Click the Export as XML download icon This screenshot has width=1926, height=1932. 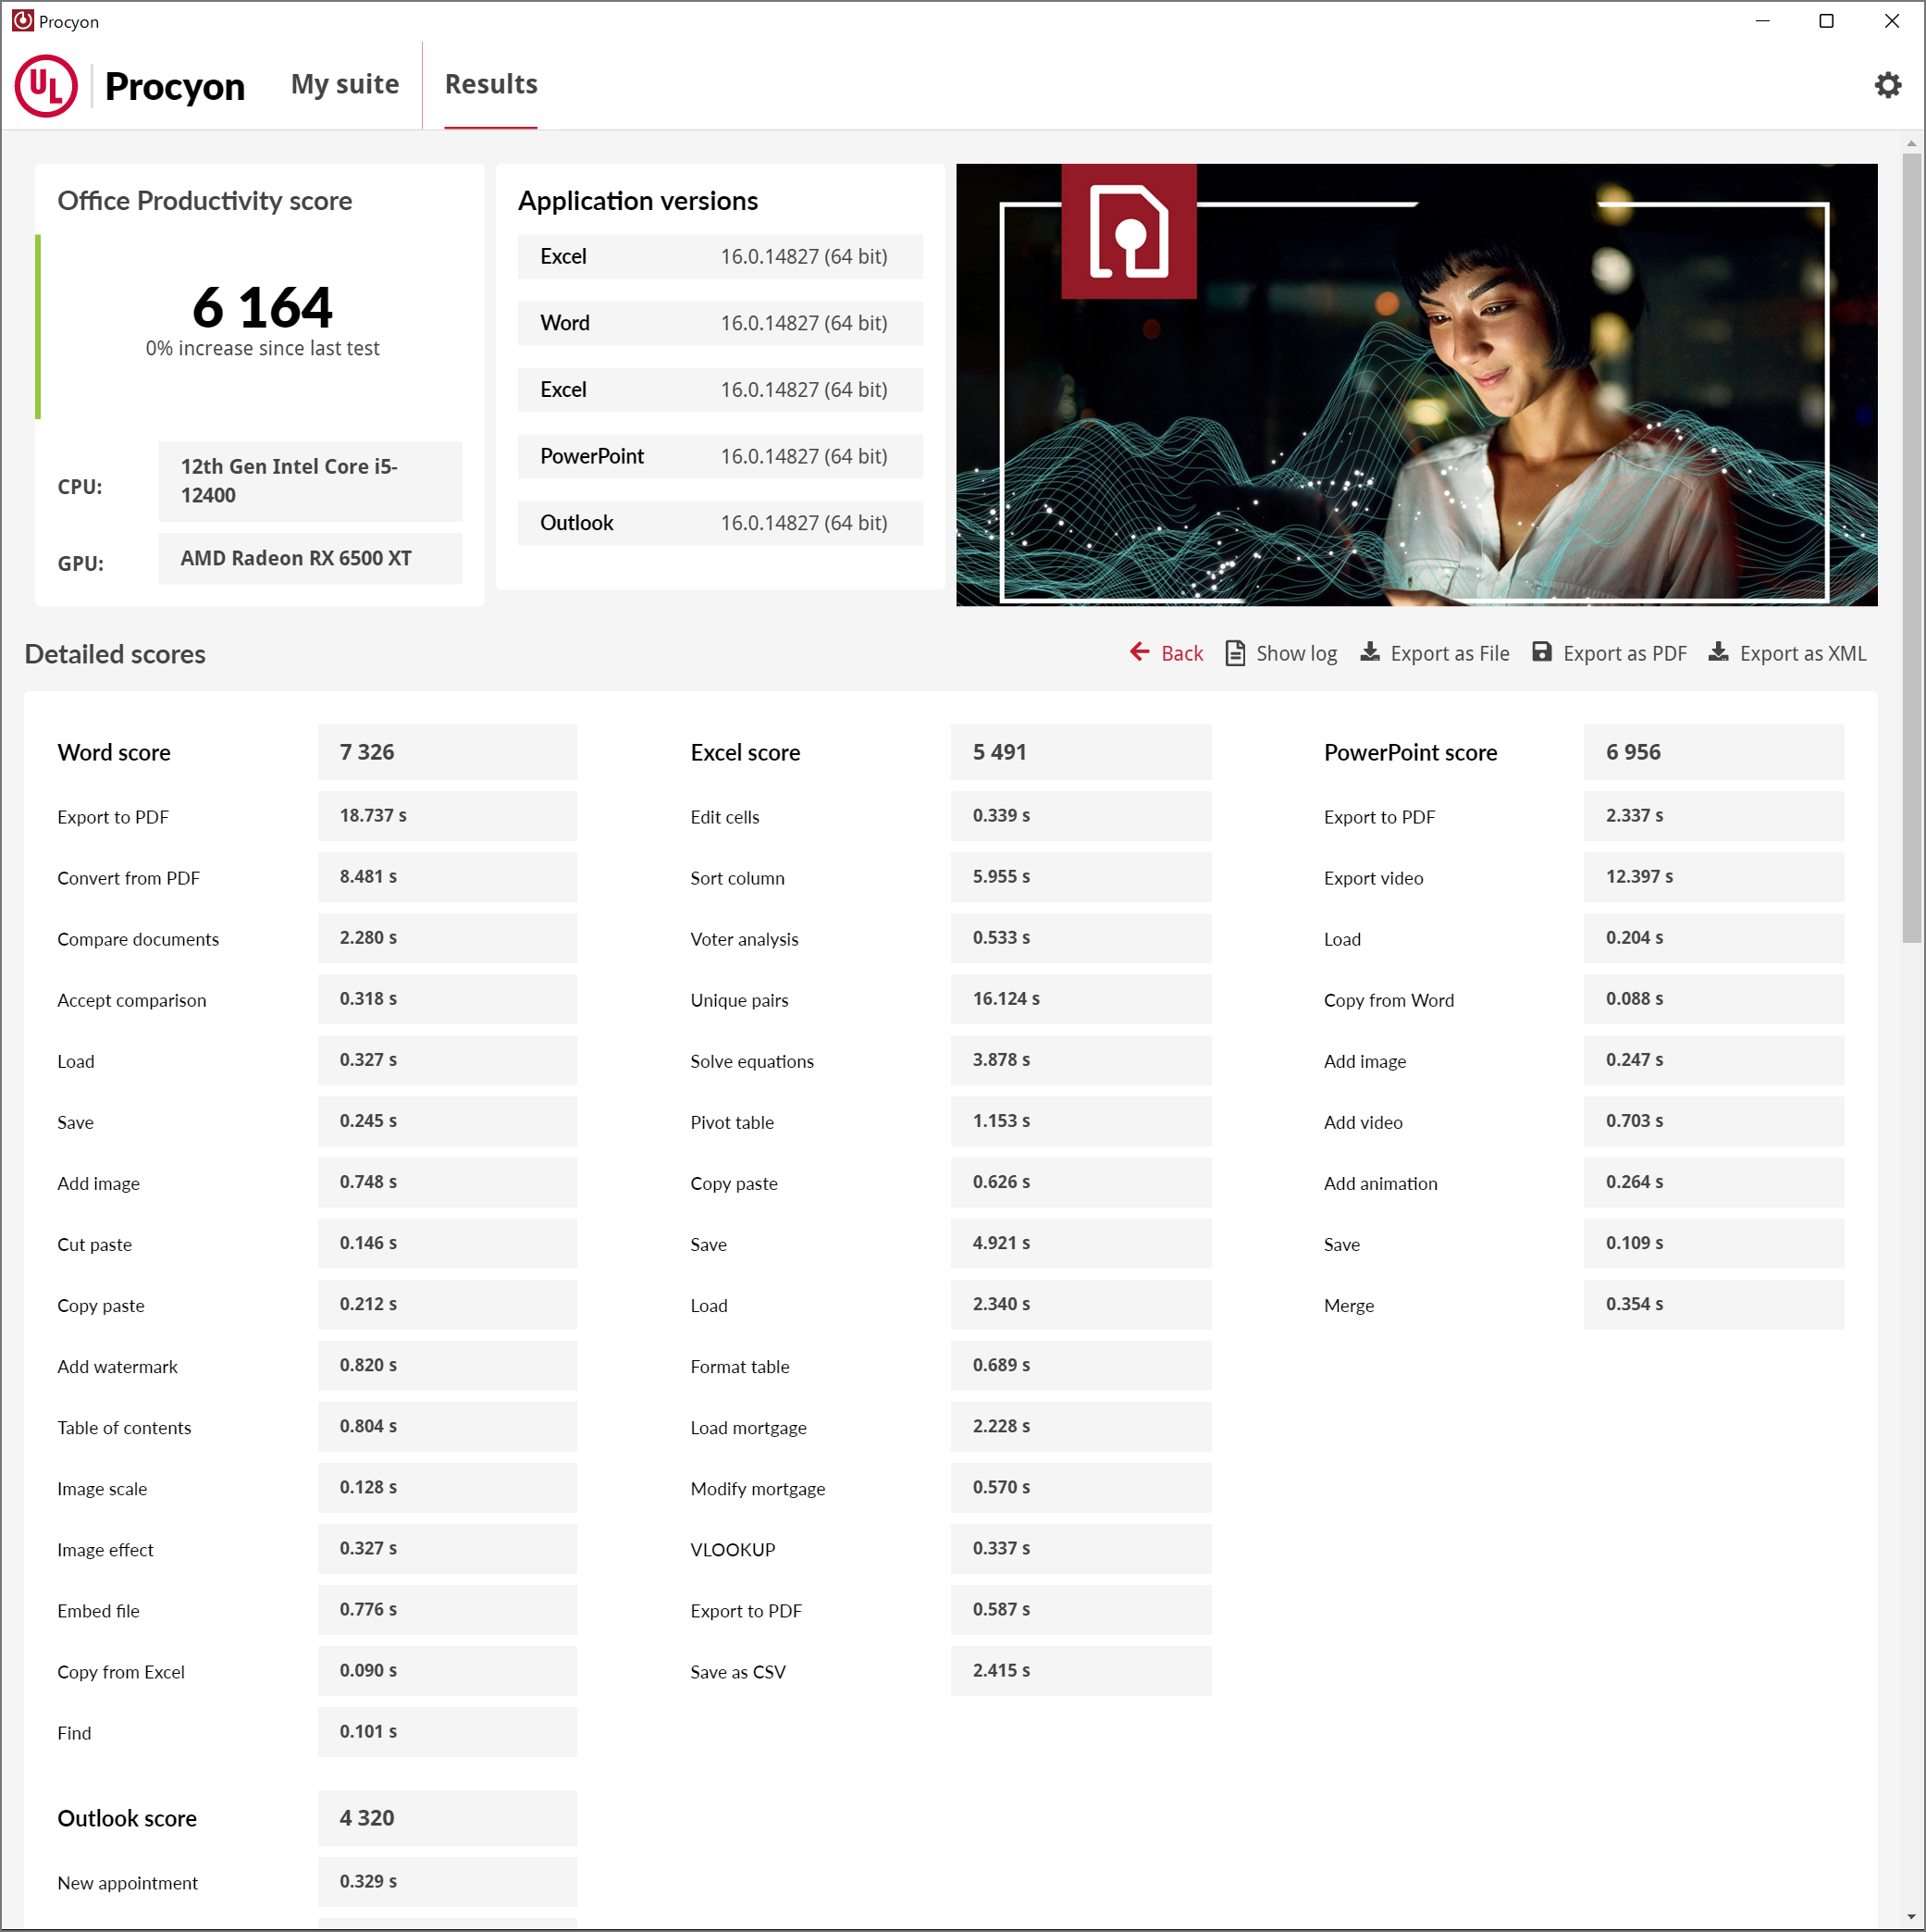[x=1718, y=652]
